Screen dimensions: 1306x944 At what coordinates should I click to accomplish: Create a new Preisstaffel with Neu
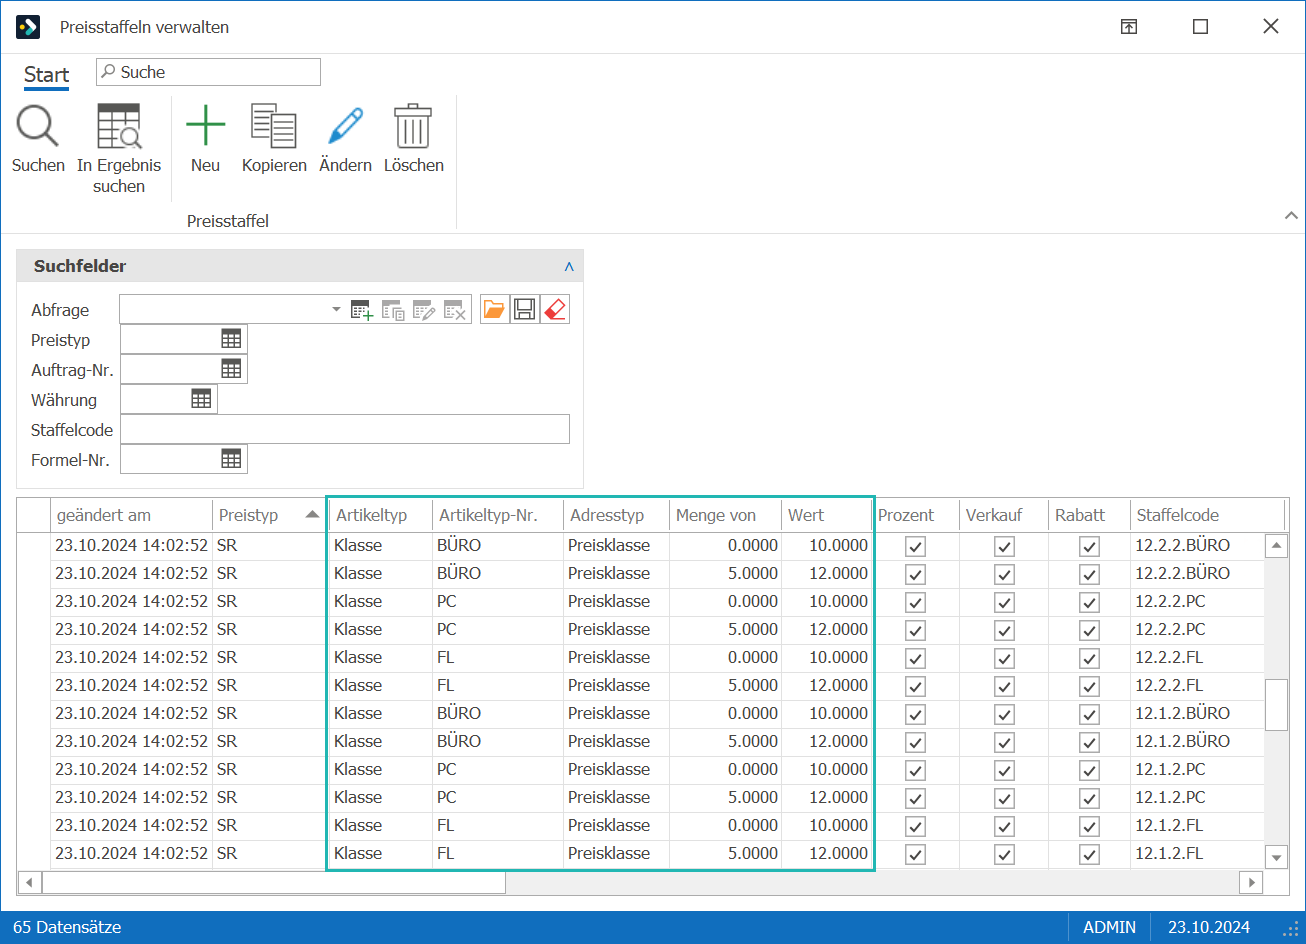pos(205,127)
